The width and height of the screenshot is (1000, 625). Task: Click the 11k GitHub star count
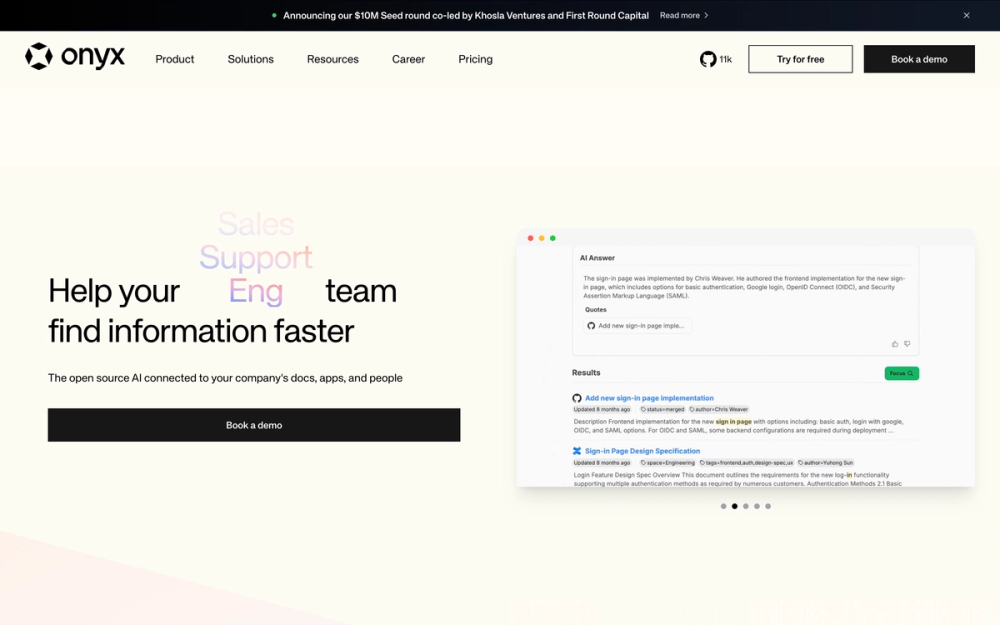[726, 59]
